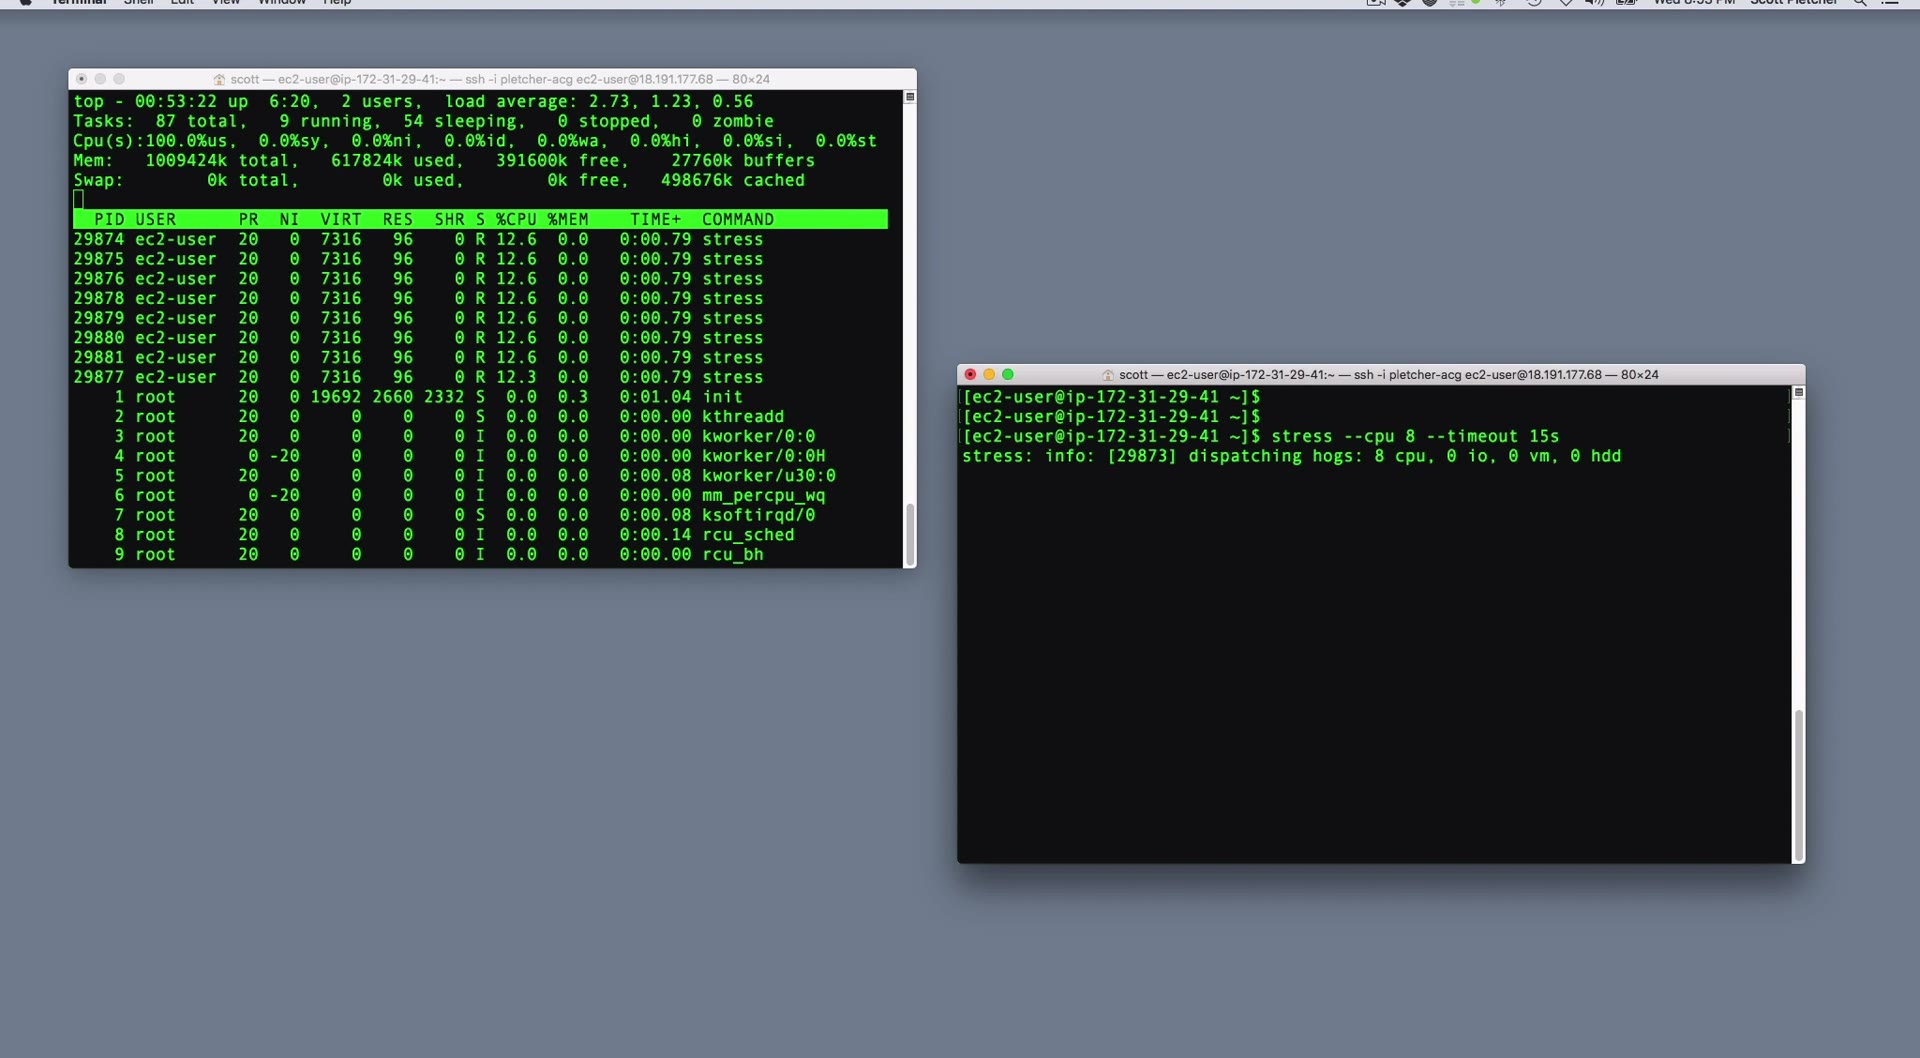Click the split pane icon in the top terminal window
Screen dimensions: 1920x1058
point(910,97)
